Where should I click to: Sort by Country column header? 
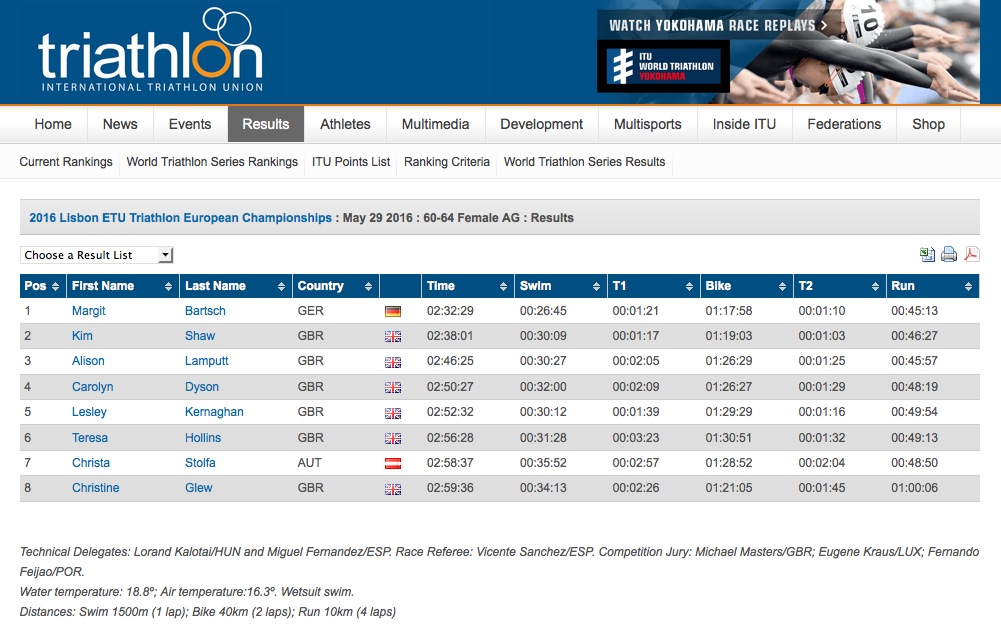pos(320,286)
